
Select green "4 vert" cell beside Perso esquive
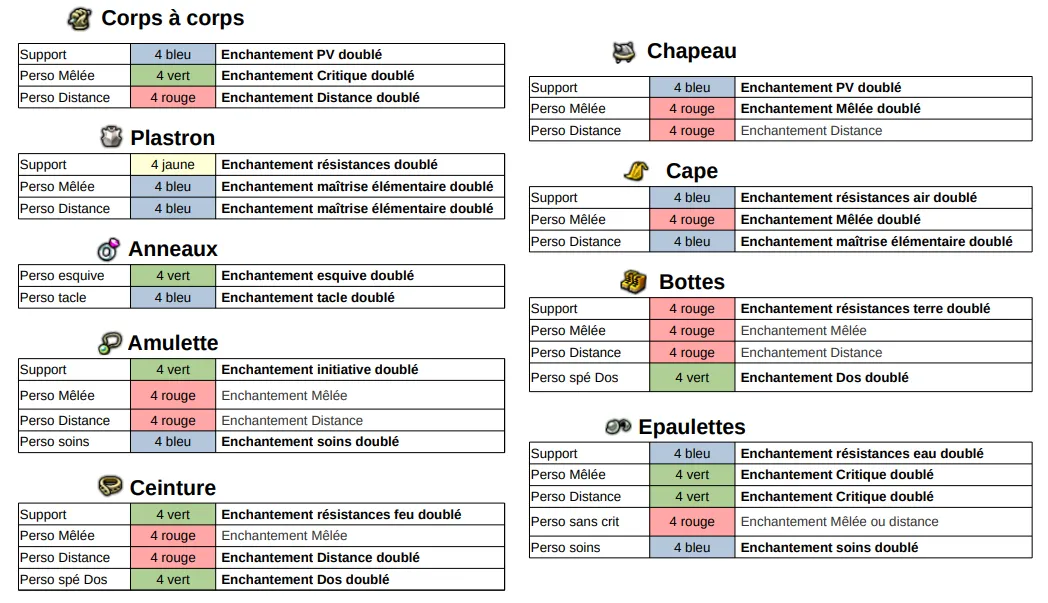[172, 276]
